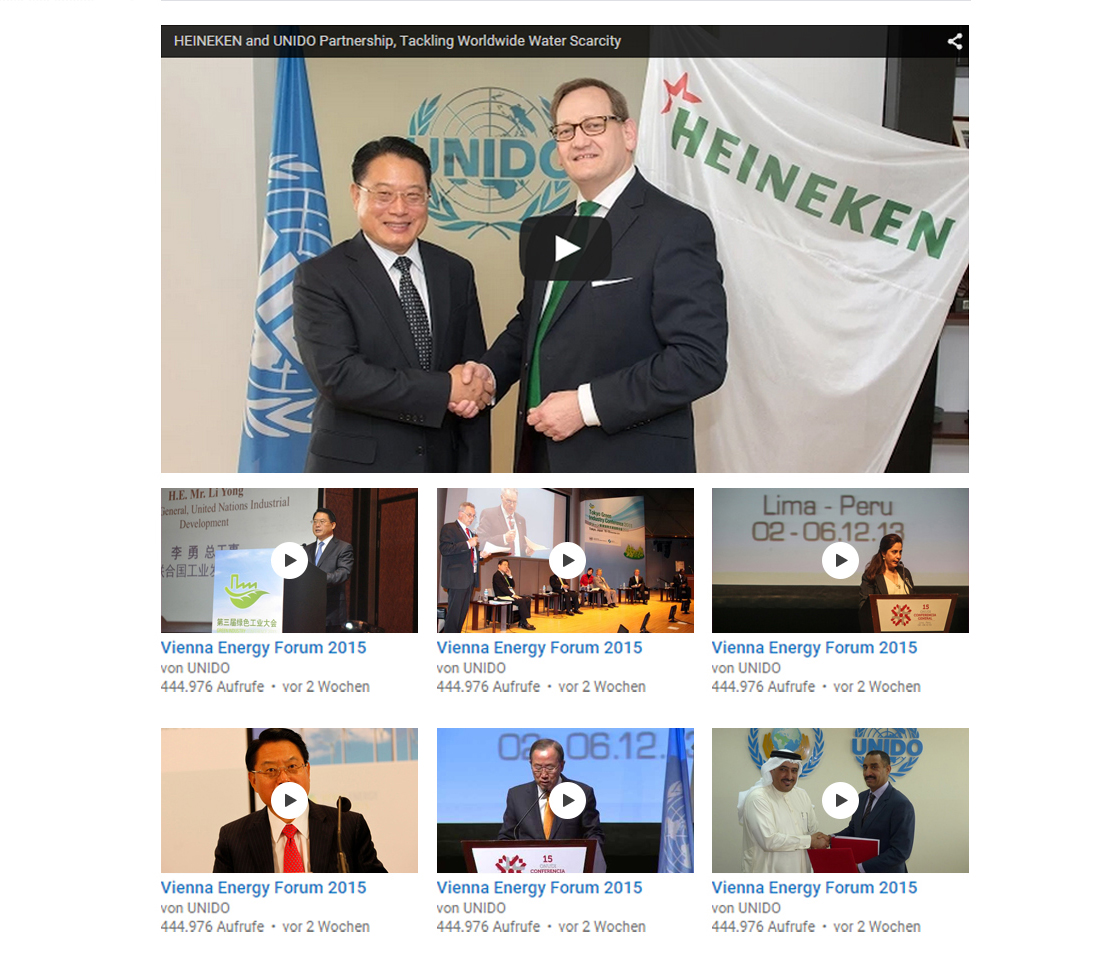Play the Lima - Peru speaker video
The image size is (1100, 976).
(840, 561)
